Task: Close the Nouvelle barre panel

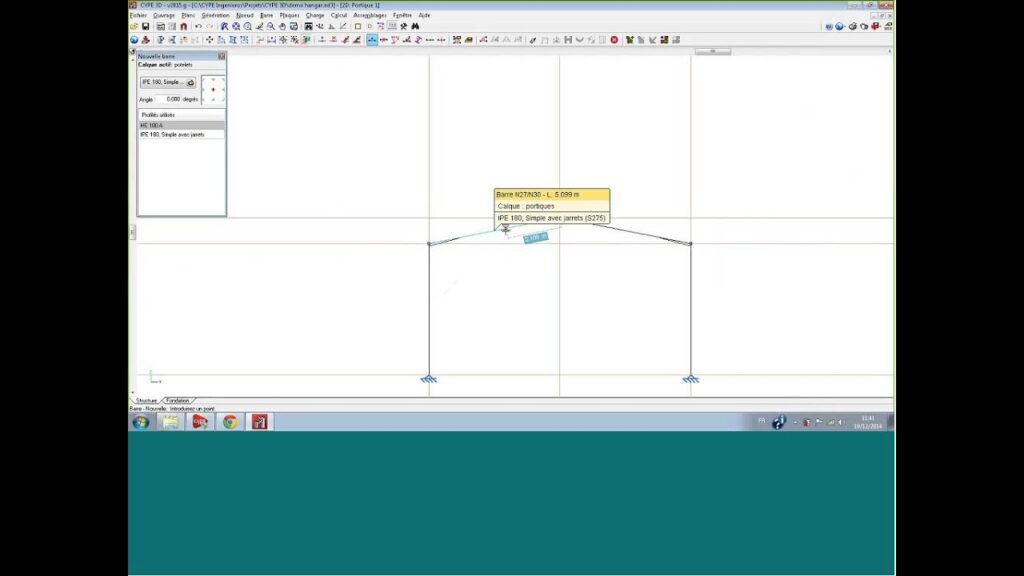Action: (x=221, y=56)
